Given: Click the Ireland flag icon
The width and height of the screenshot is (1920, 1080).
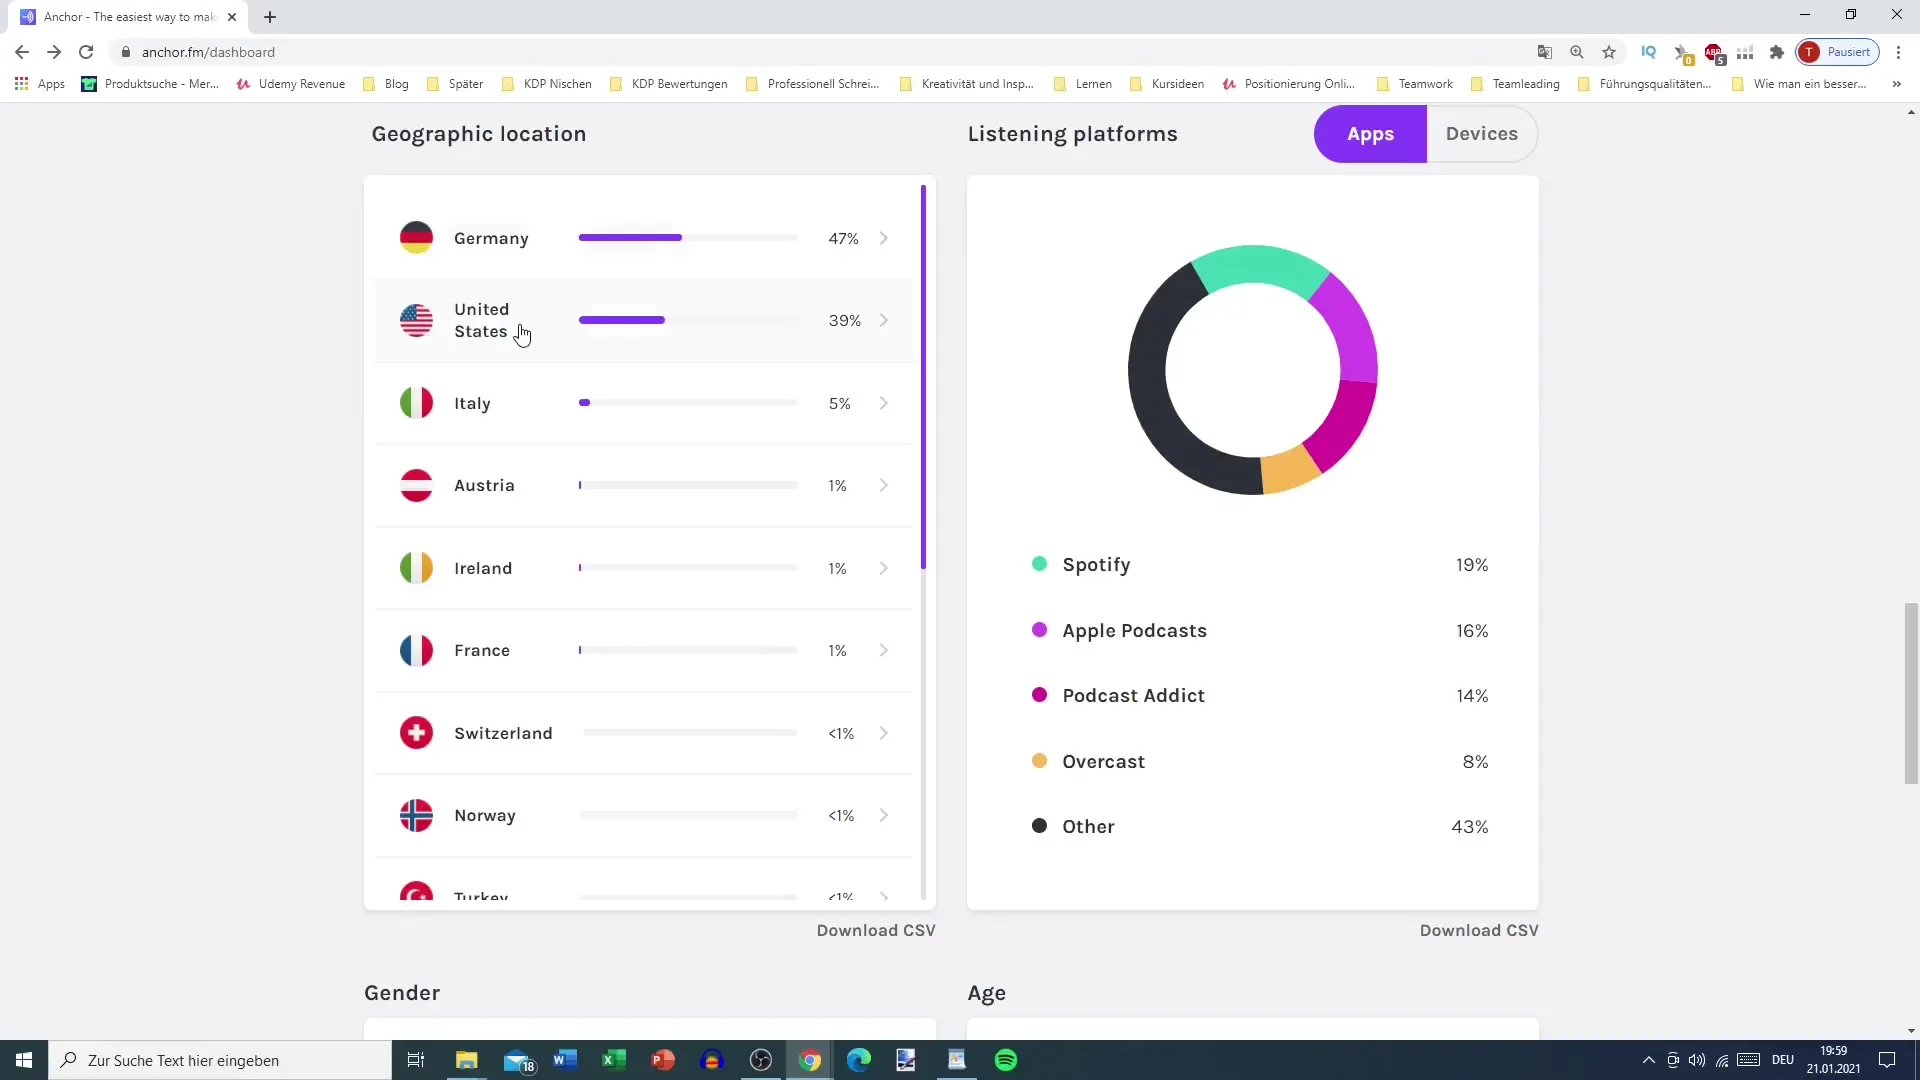Looking at the screenshot, I should point(416,568).
